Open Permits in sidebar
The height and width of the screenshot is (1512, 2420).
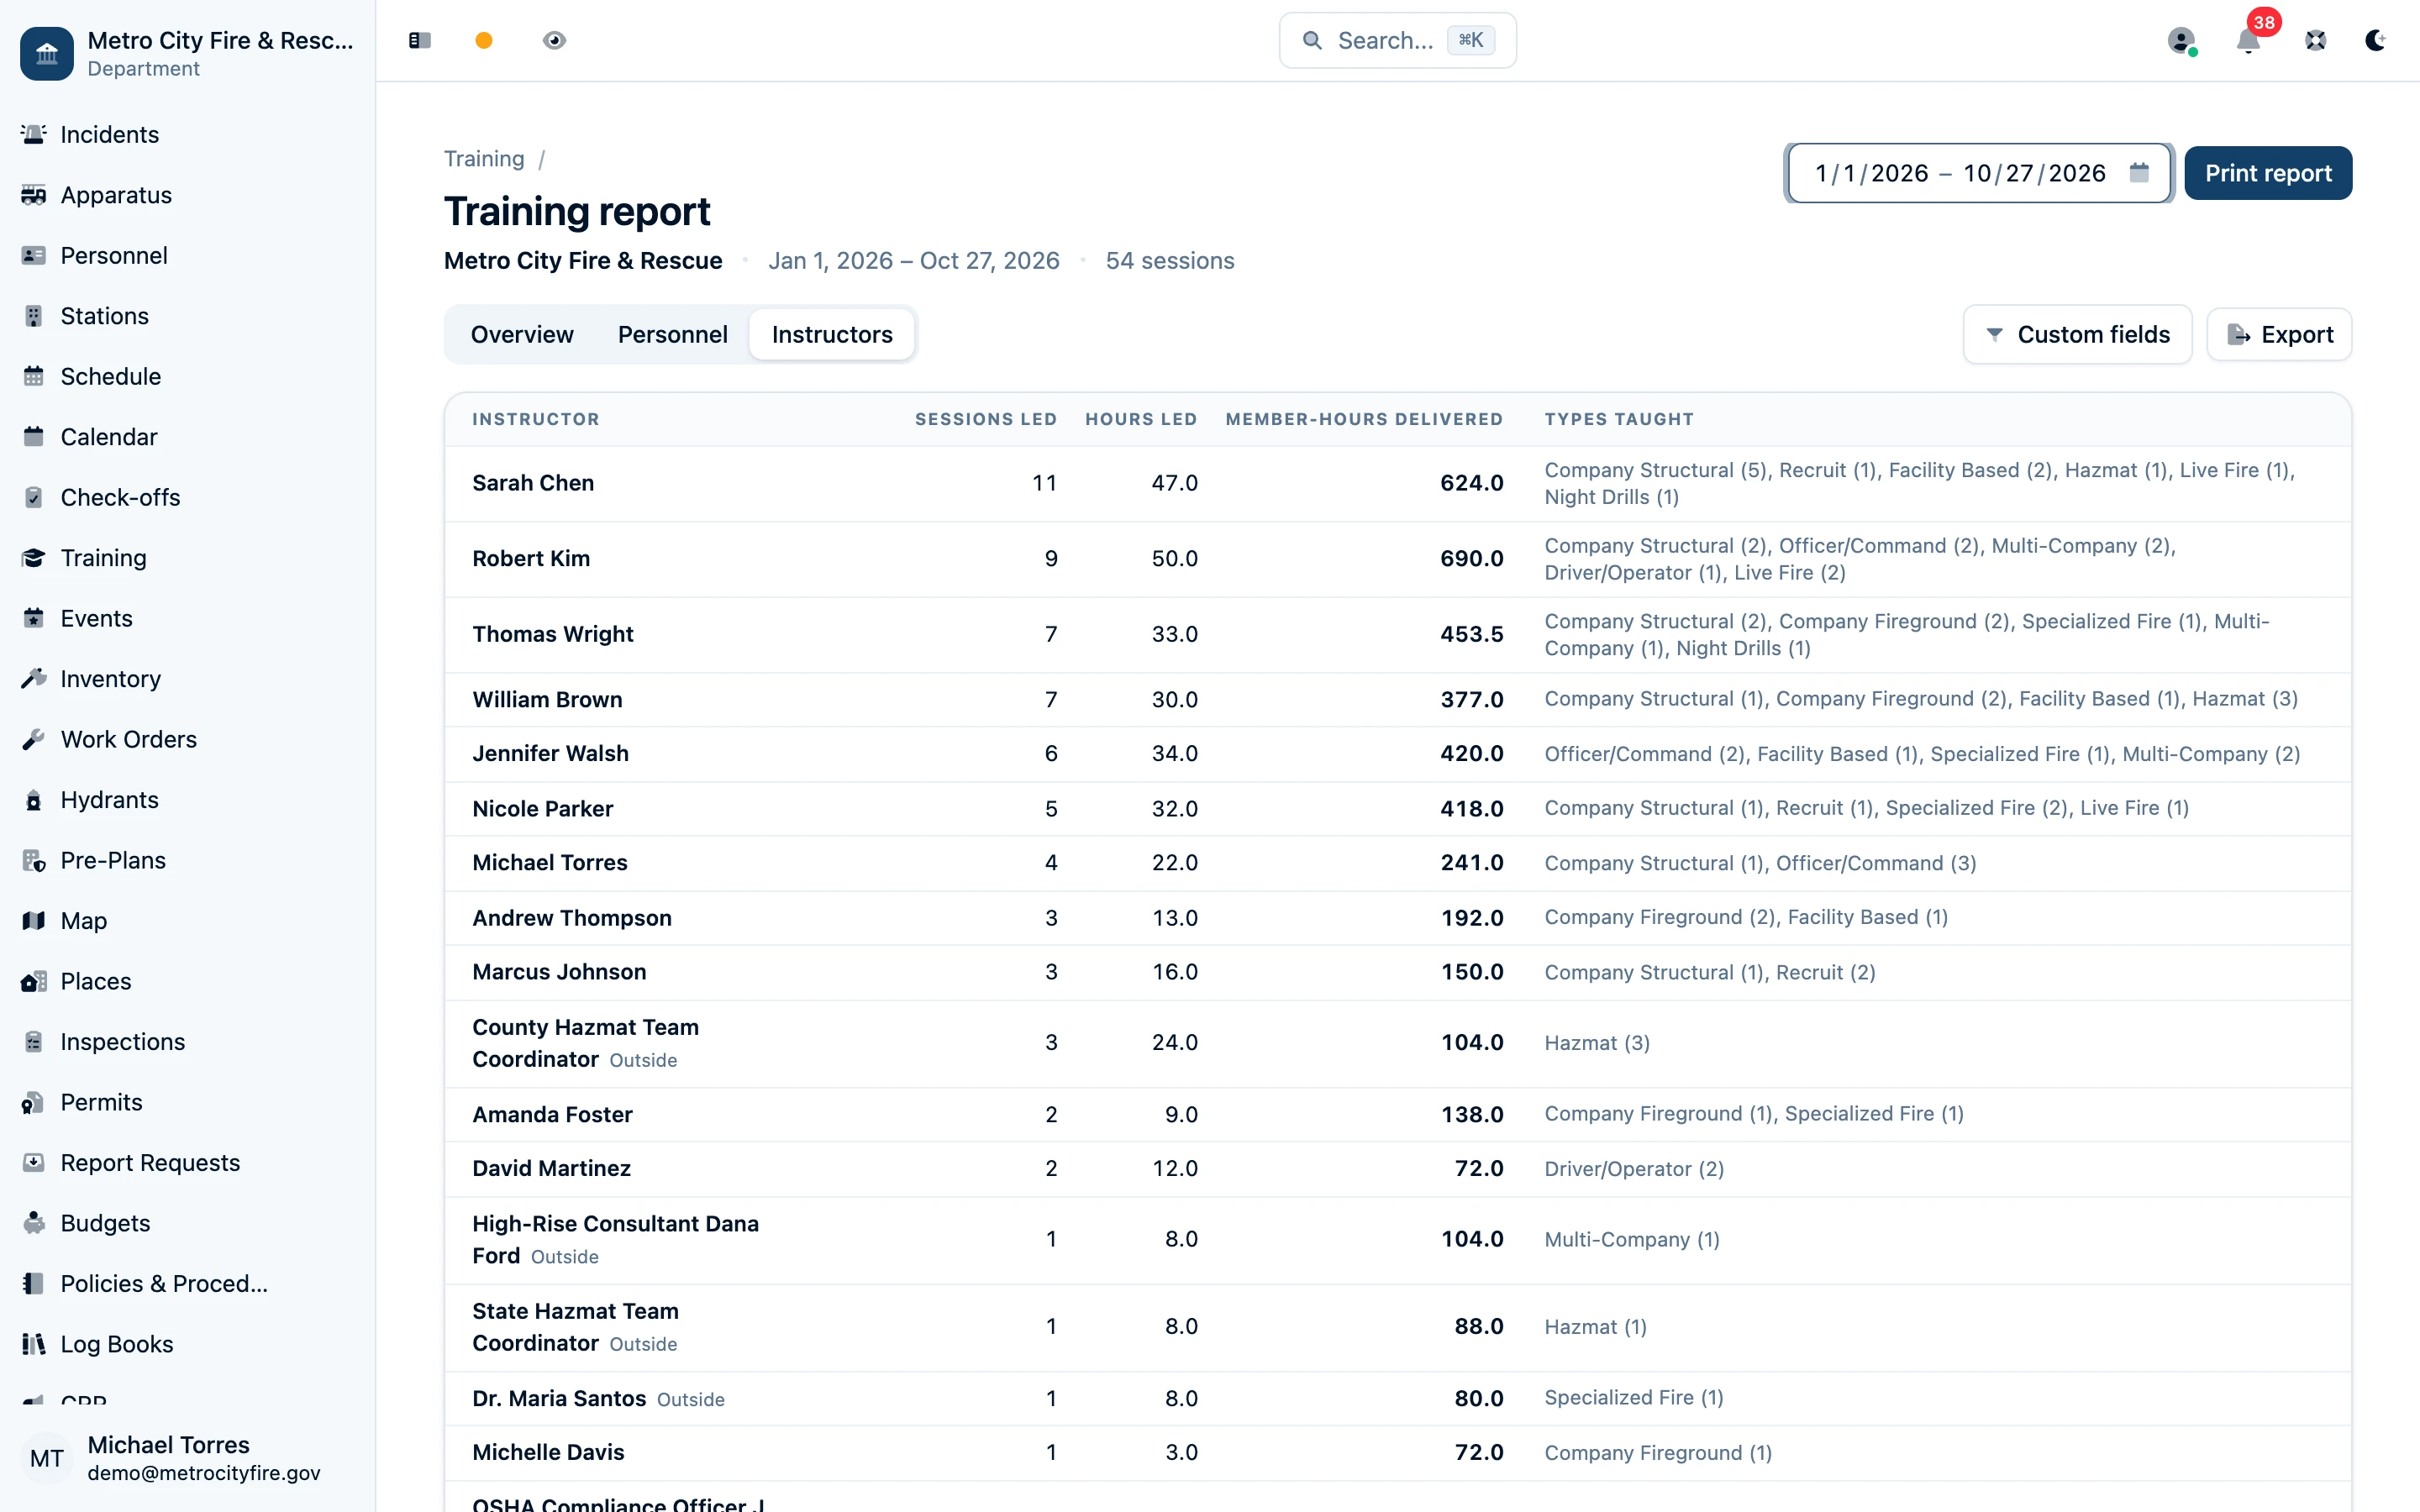click(x=187, y=1102)
